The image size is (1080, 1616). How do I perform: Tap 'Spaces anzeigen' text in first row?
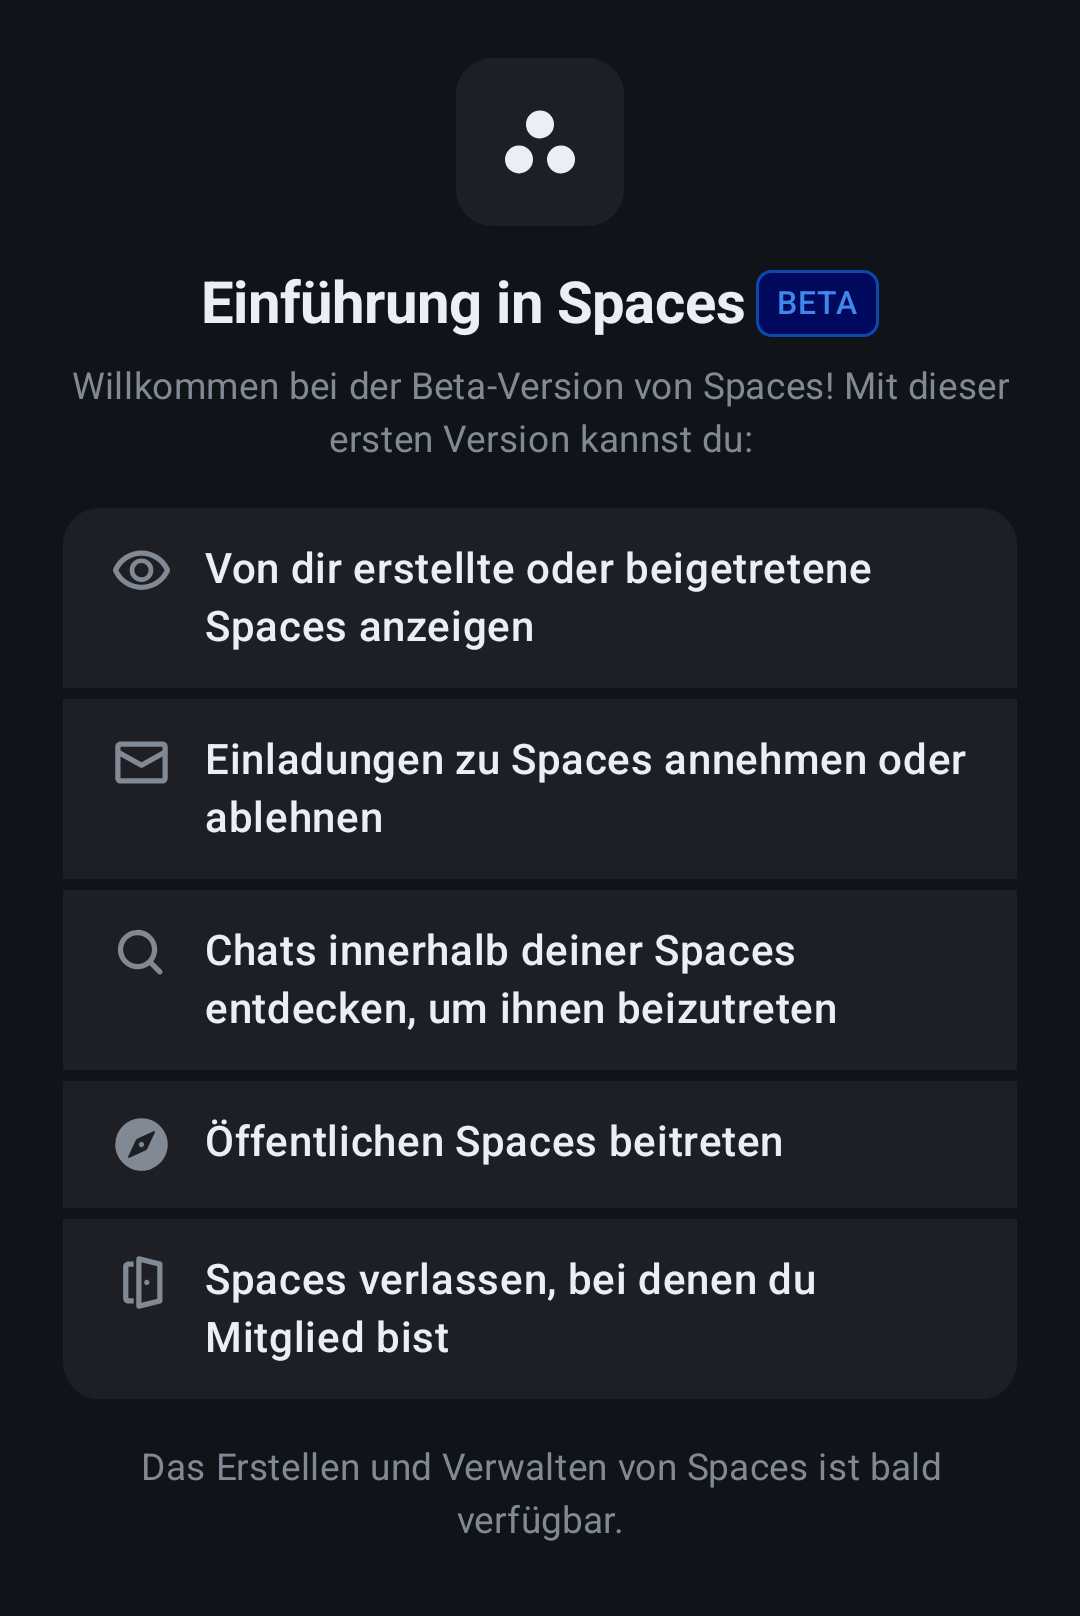[x=369, y=628]
